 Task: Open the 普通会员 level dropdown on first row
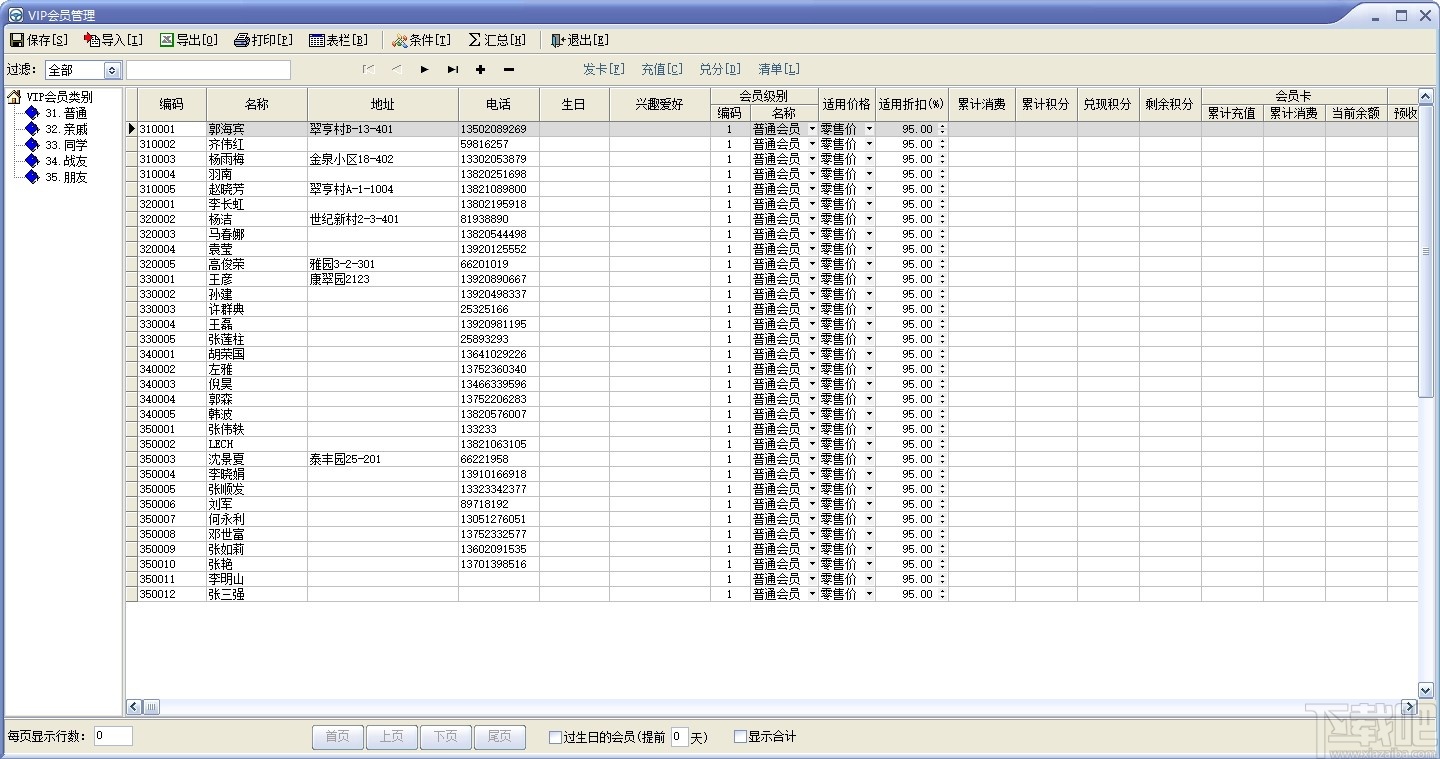[x=812, y=129]
